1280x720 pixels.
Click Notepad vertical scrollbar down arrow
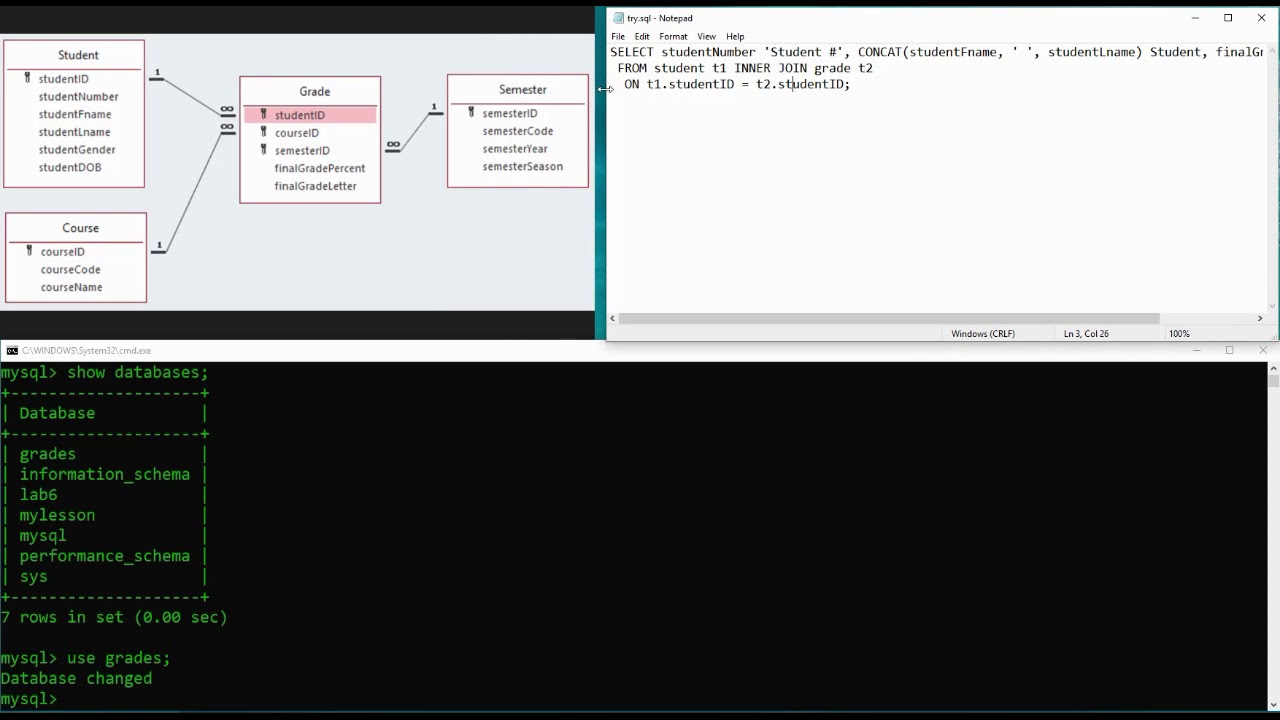coord(1273,306)
